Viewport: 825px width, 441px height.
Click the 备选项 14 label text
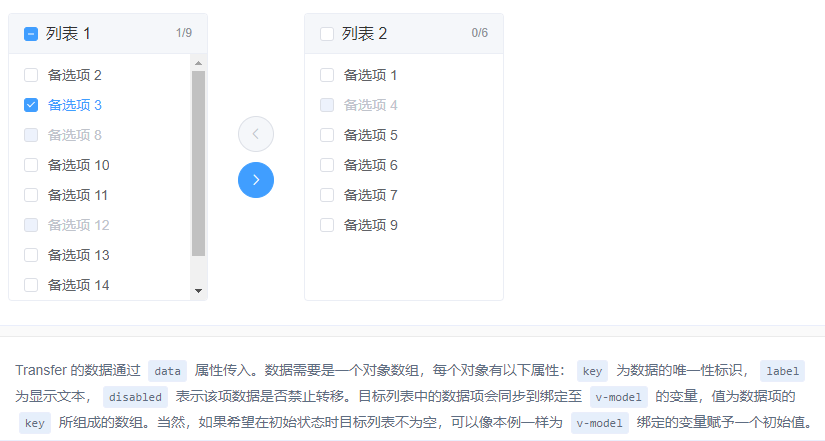click(78, 285)
